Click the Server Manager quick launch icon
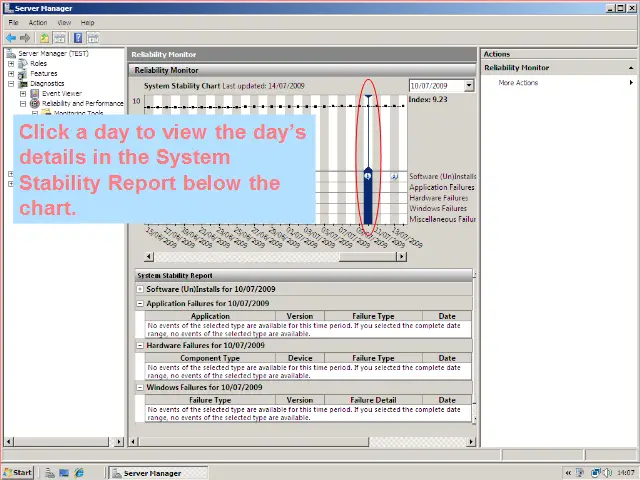 pyautogui.click(x=50, y=473)
